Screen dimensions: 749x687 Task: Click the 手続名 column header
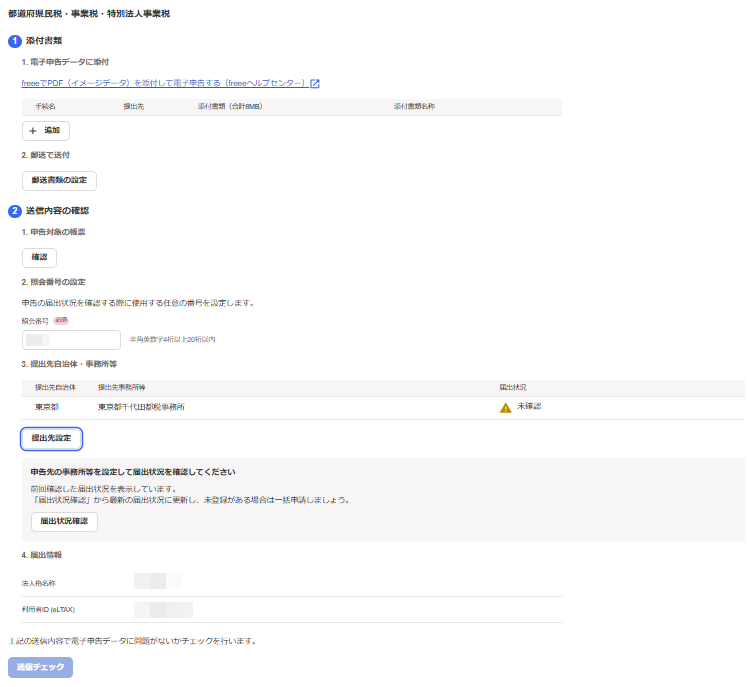point(45,105)
